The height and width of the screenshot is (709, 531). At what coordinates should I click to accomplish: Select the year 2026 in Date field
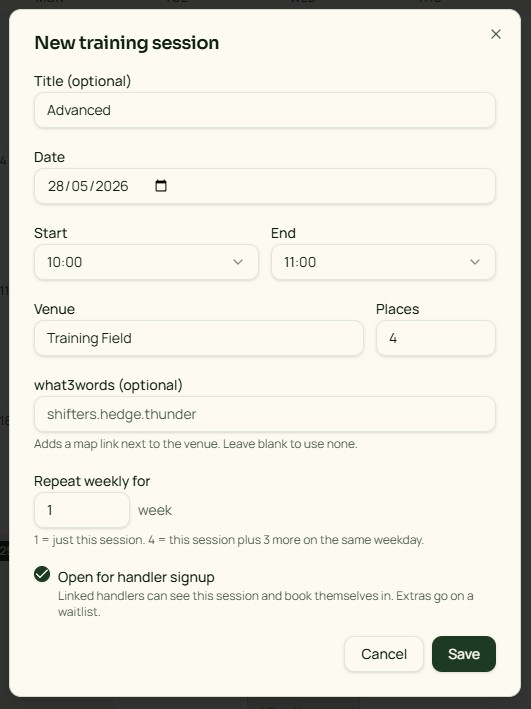click(112, 186)
